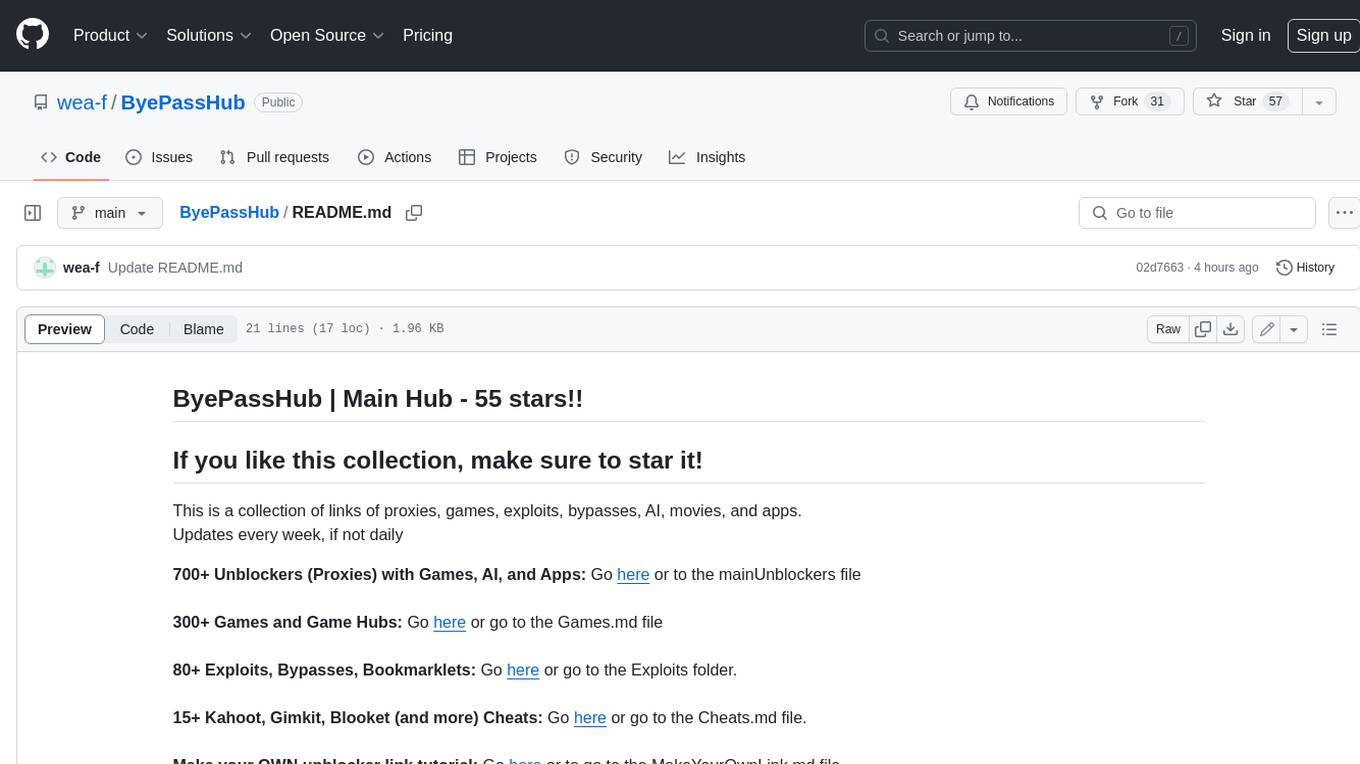Open commit 02d7663
This screenshot has width=1360, height=764.
pyautogui.click(x=1159, y=268)
